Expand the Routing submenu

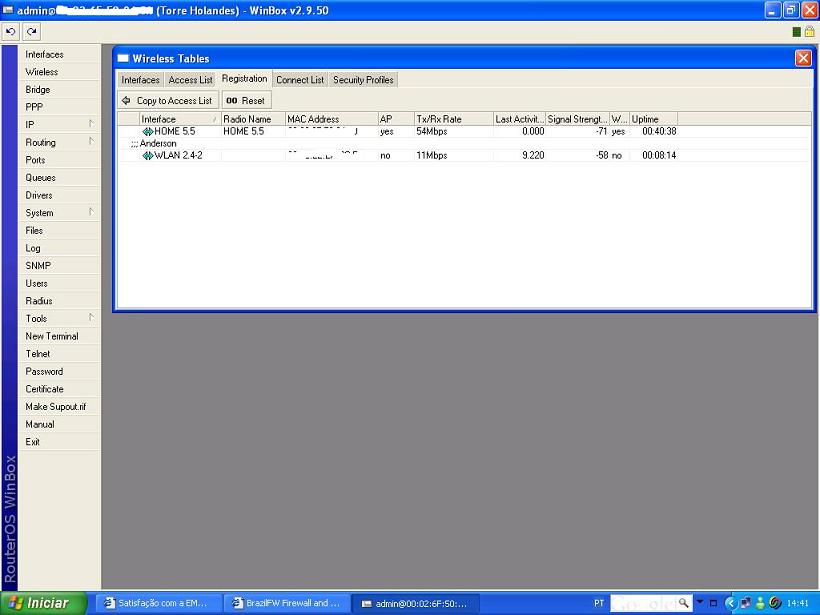[91, 142]
